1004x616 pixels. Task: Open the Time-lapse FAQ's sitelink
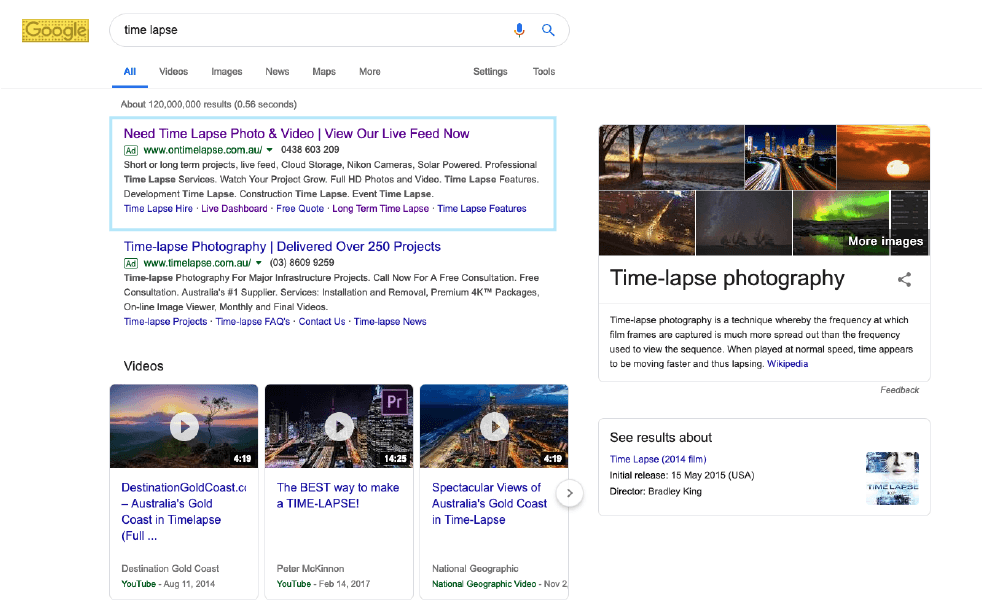(x=252, y=321)
